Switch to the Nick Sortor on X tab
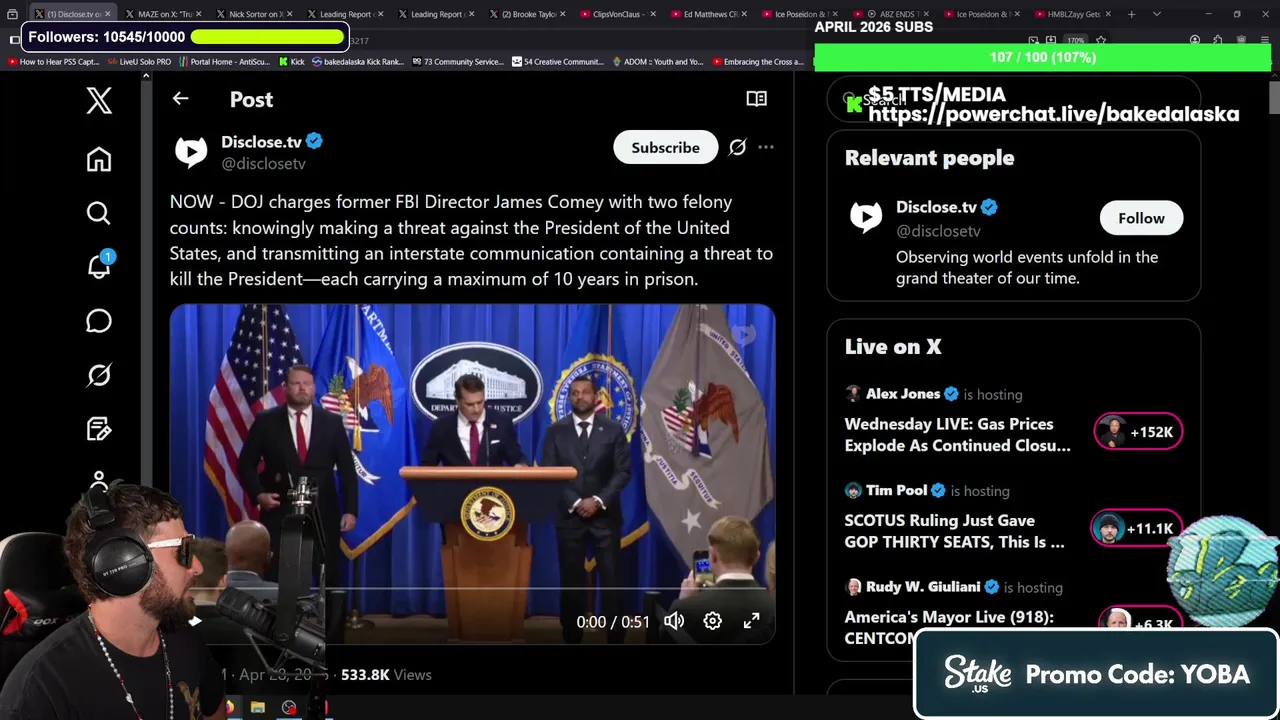This screenshot has width=1280, height=720. tap(254, 14)
